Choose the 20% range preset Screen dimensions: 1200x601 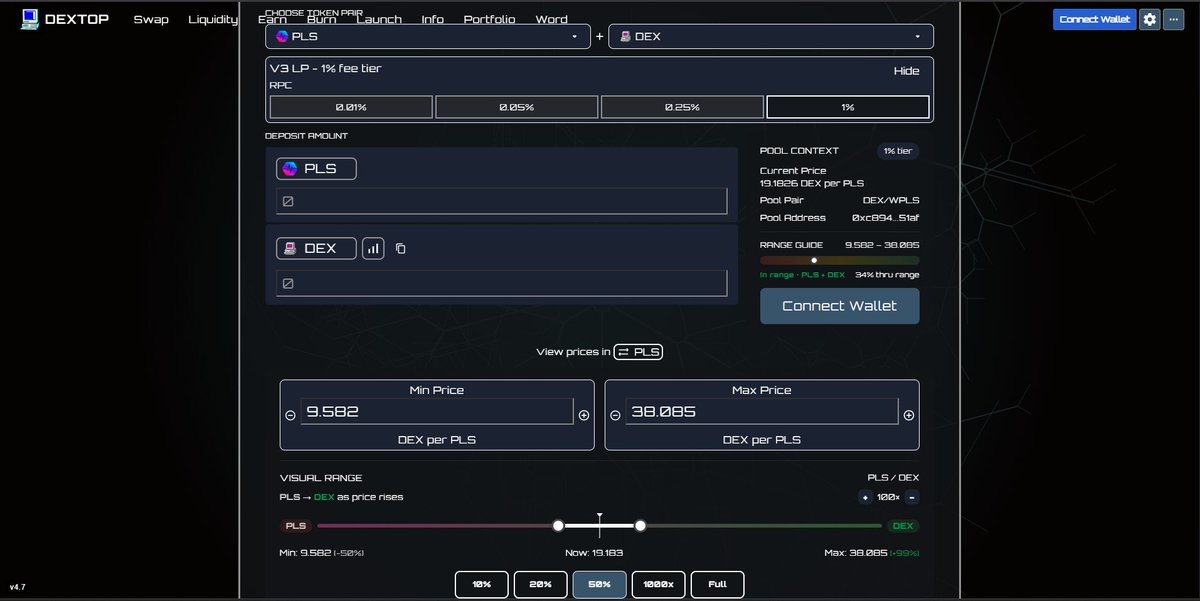pos(541,584)
